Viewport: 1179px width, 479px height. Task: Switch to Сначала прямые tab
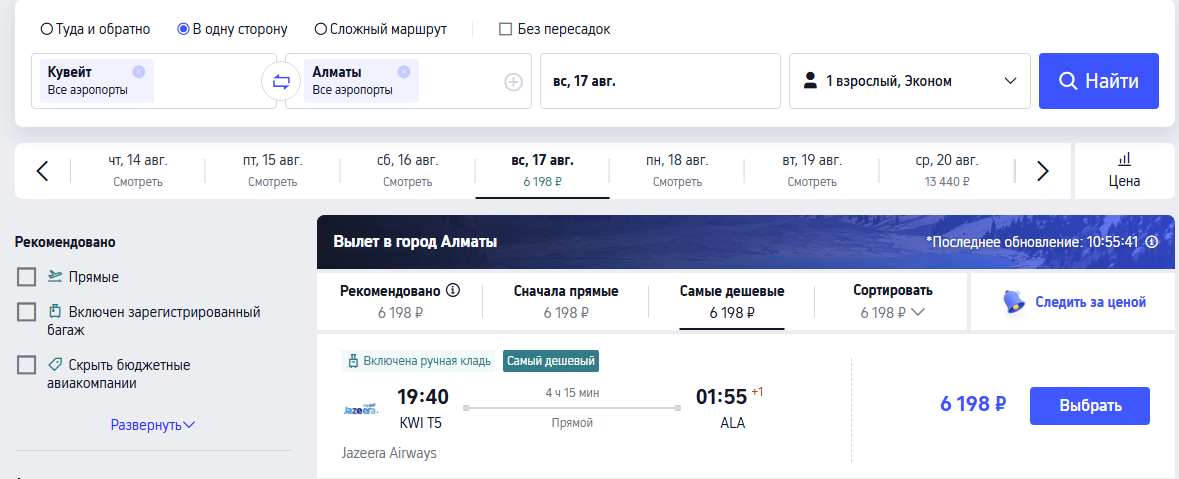pos(566,302)
